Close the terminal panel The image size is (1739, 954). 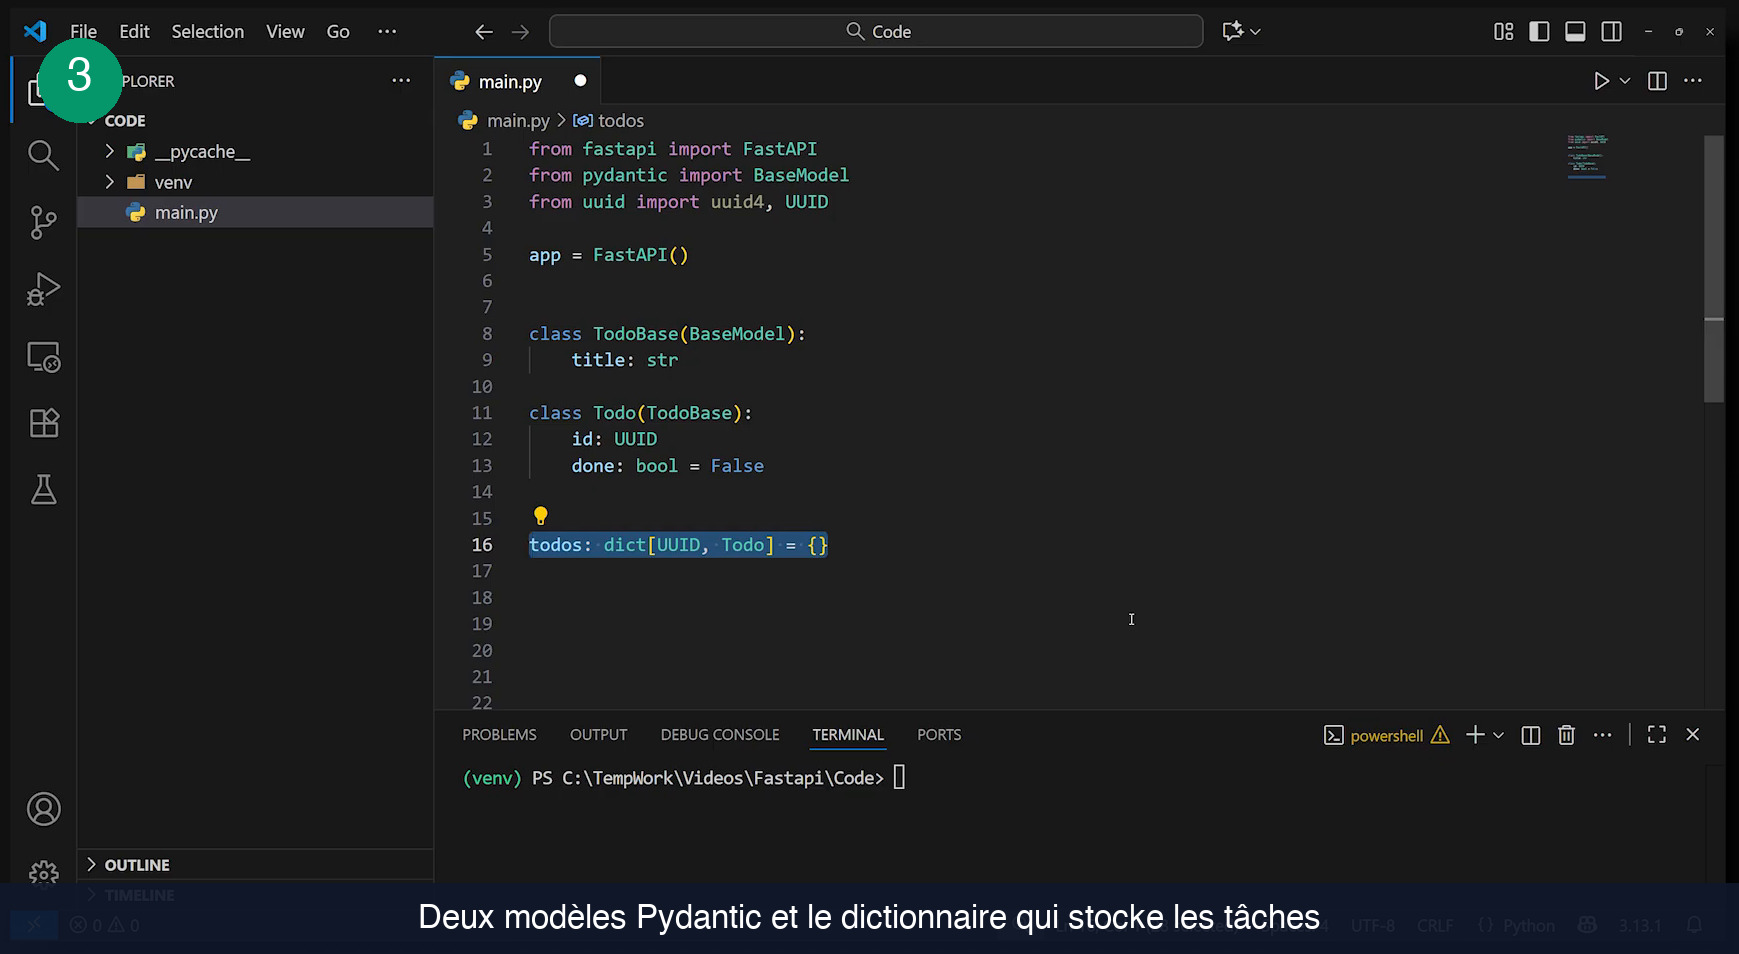pyautogui.click(x=1693, y=734)
